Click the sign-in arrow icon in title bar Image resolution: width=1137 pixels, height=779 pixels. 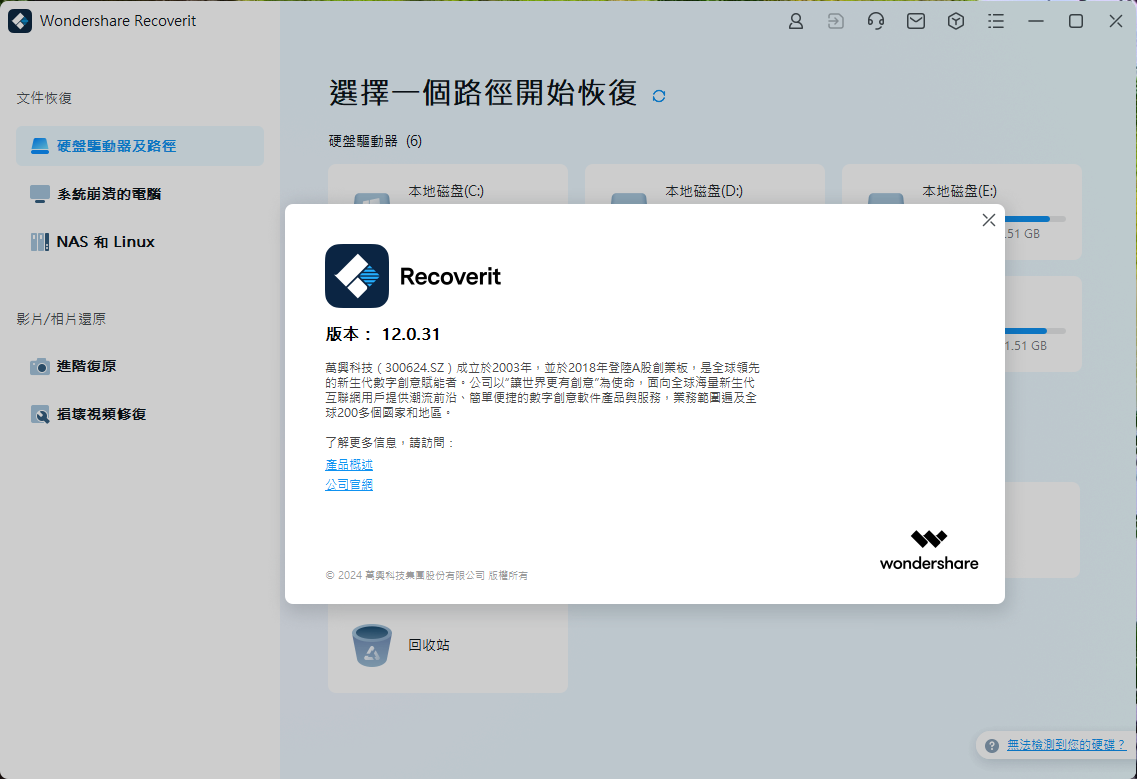click(836, 21)
